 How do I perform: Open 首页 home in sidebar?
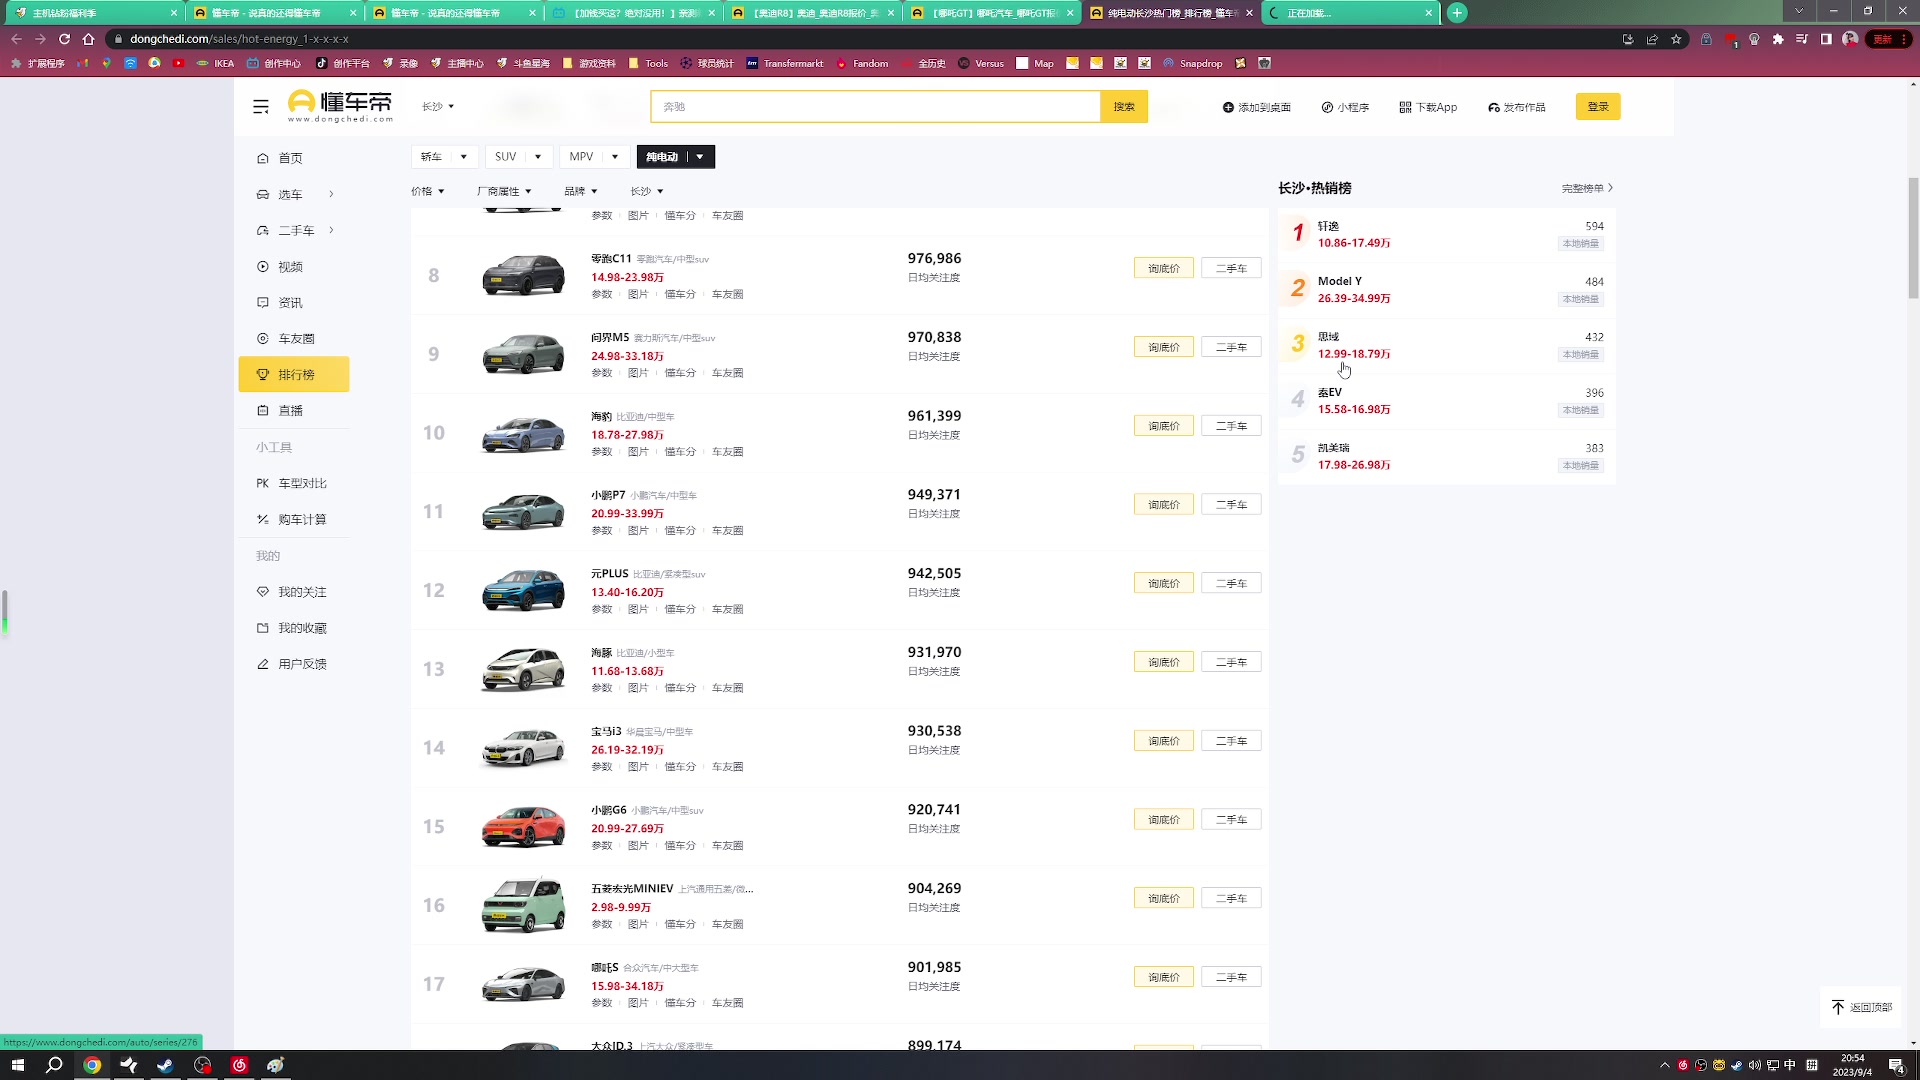point(290,158)
